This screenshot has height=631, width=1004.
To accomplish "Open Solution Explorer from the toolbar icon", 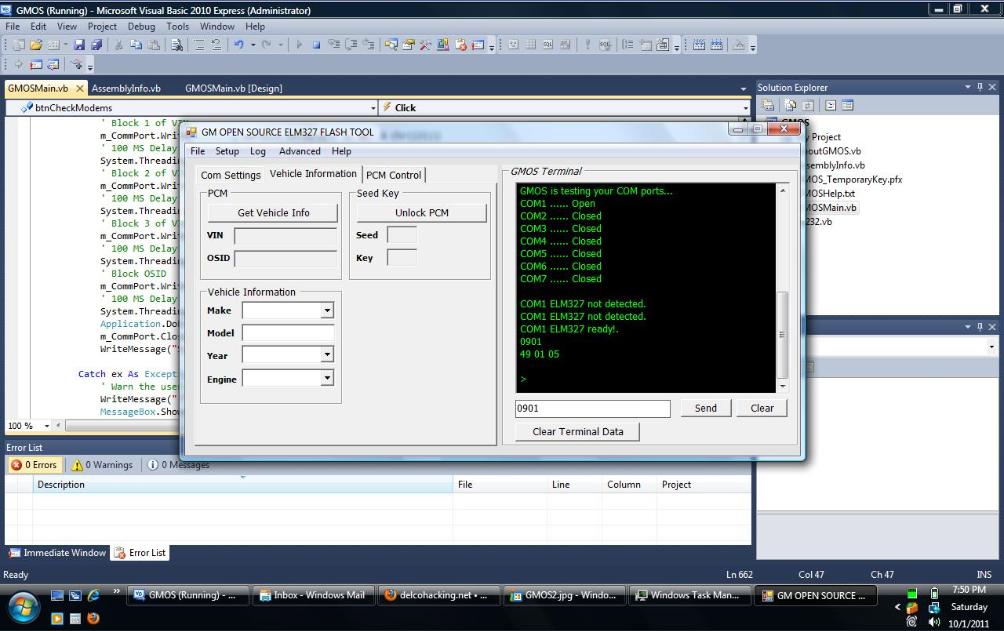I will [391, 45].
